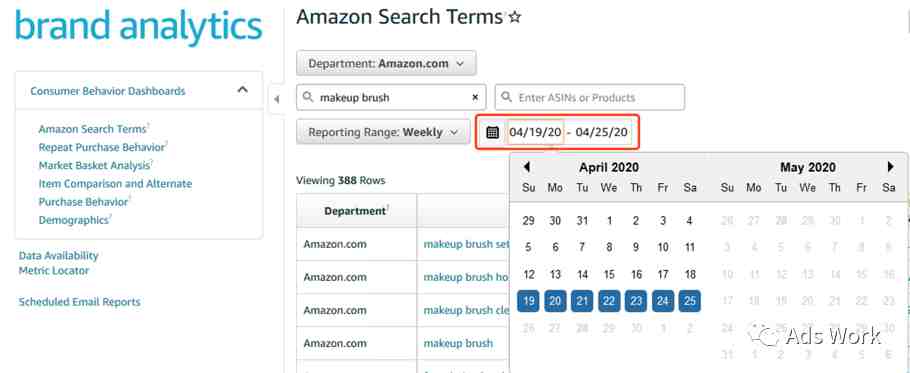This screenshot has width=910, height=373.
Task: Click Data Availability link
Action: click(59, 256)
